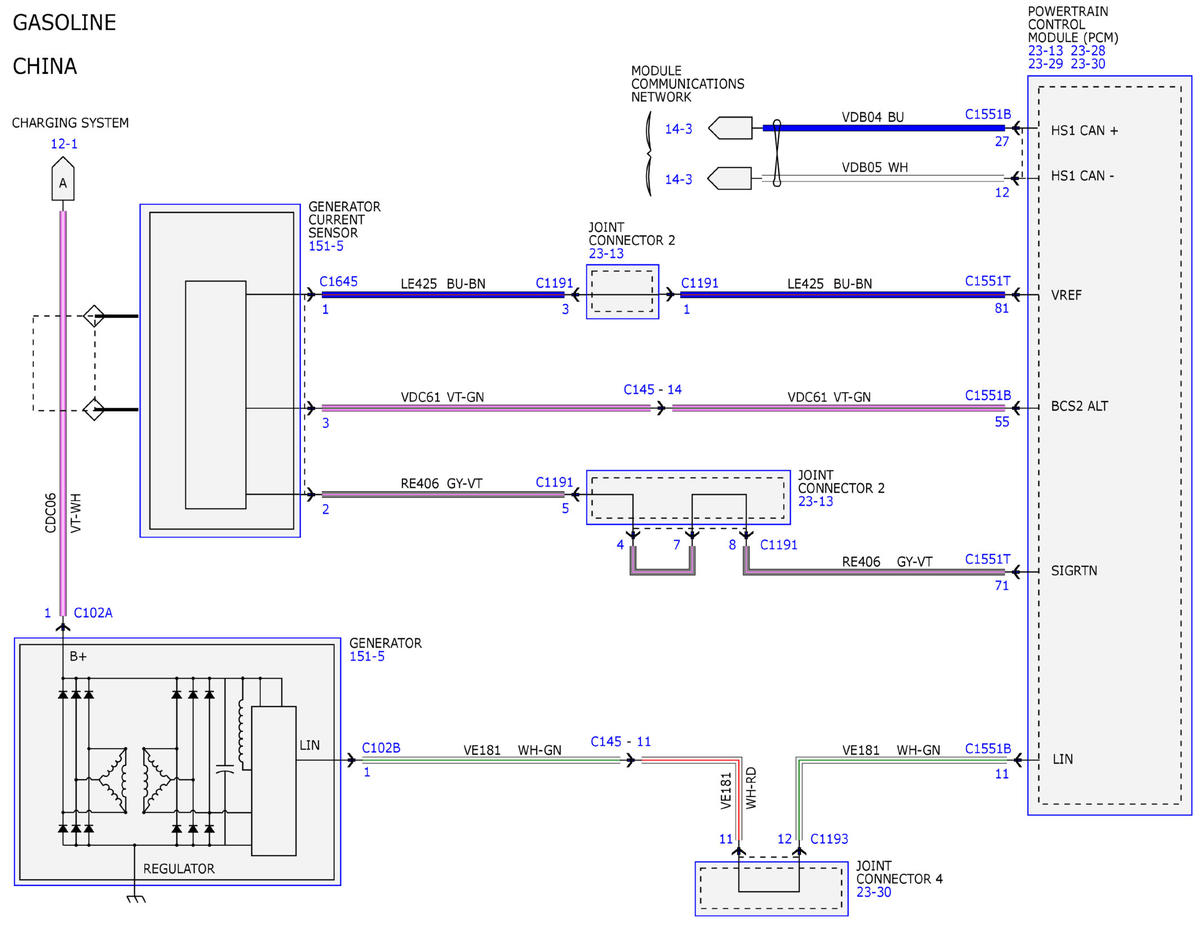Click the "CDC06" wire label
Screen dimensions: 1200x927
point(50,511)
